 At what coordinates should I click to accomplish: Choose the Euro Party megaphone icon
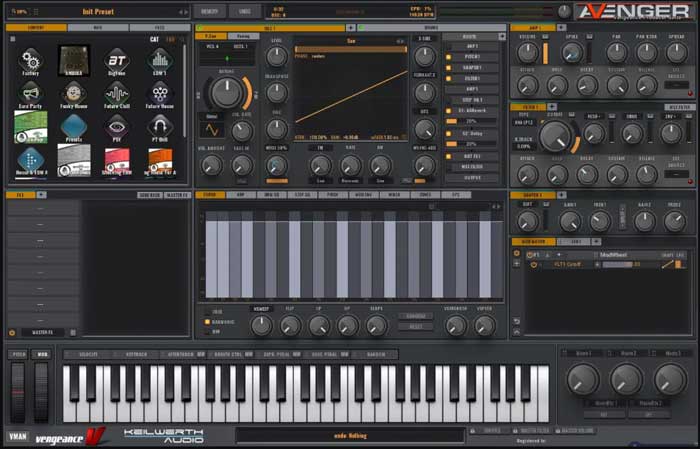[x=30, y=93]
